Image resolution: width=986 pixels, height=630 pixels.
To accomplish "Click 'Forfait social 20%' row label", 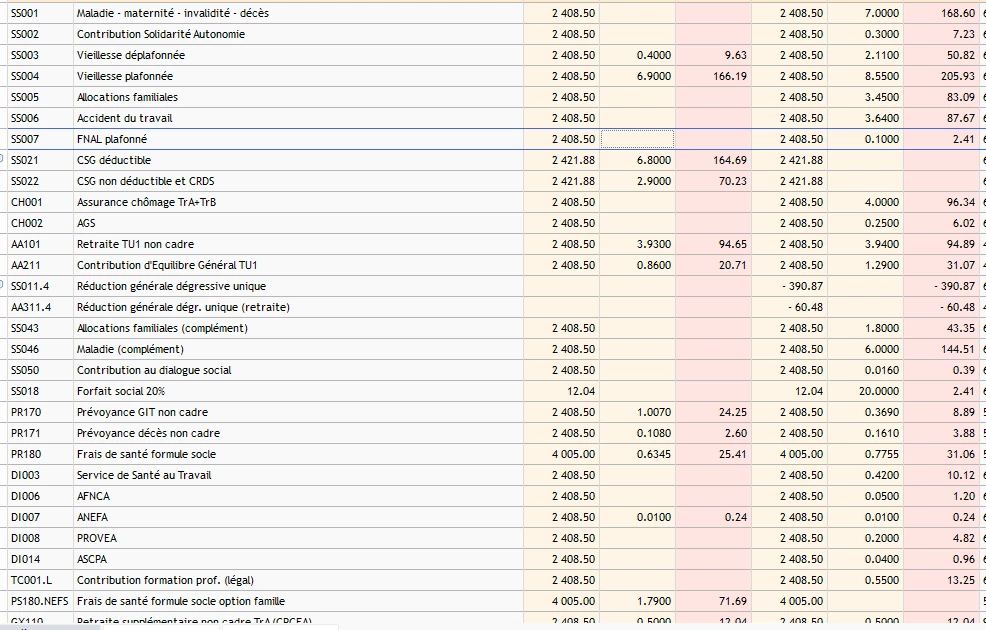I will (121, 391).
